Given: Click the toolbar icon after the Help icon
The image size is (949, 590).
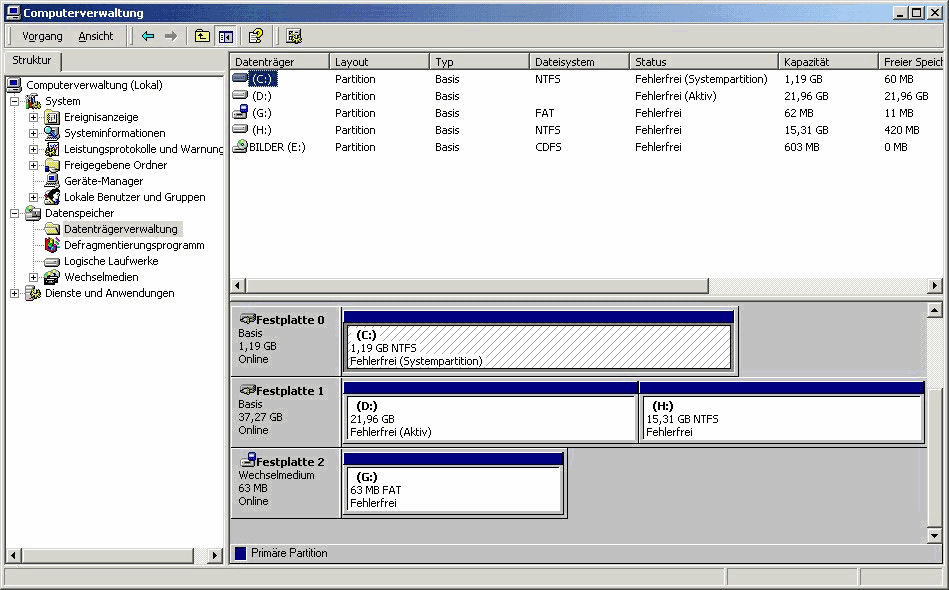Looking at the screenshot, I should pos(294,36).
